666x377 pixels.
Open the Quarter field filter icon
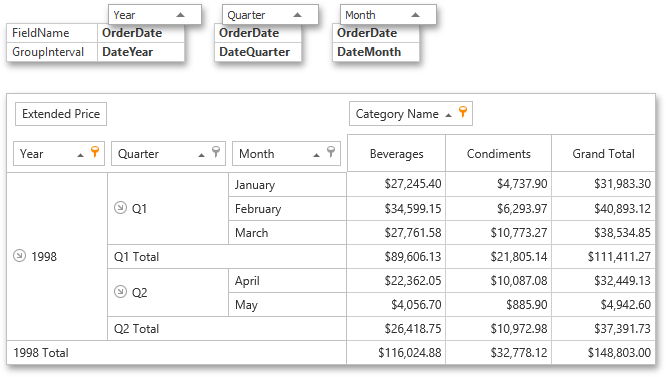click(216, 151)
